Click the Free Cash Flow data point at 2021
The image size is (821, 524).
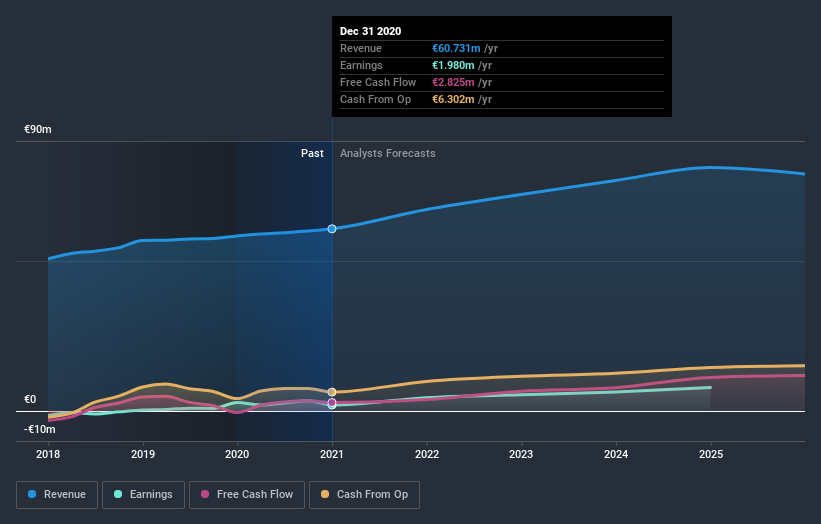point(332,403)
